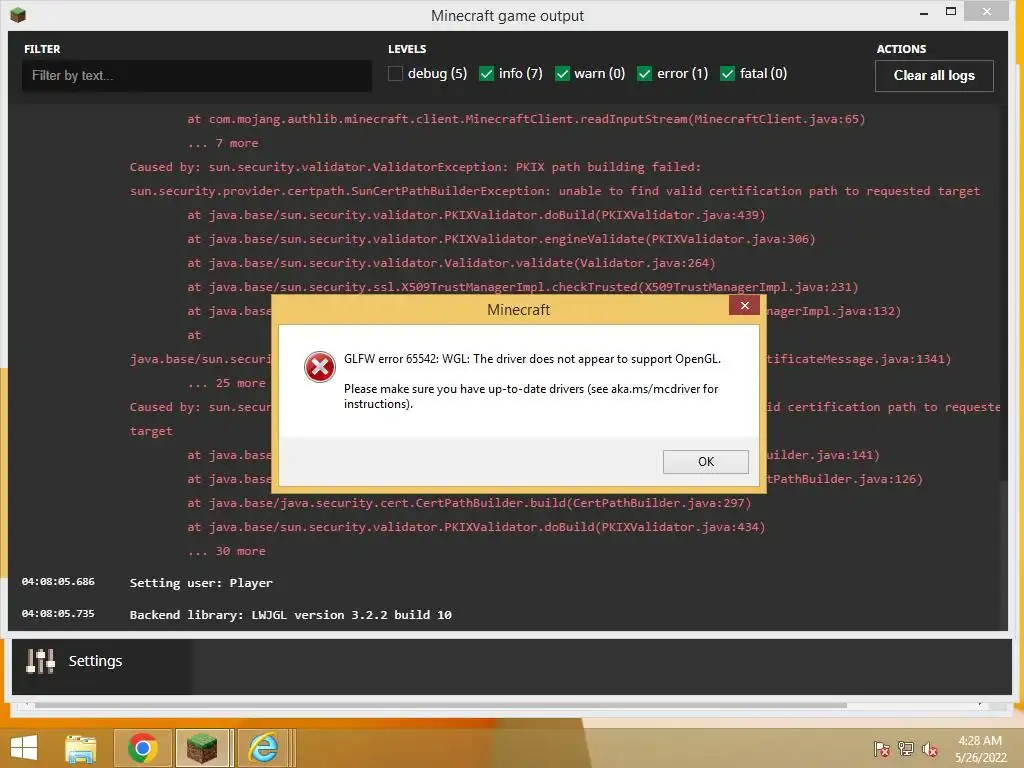Screen dimensions: 1024x768
Task: Uncheck the info (7) level checkbox
Action: coord(486,74)
